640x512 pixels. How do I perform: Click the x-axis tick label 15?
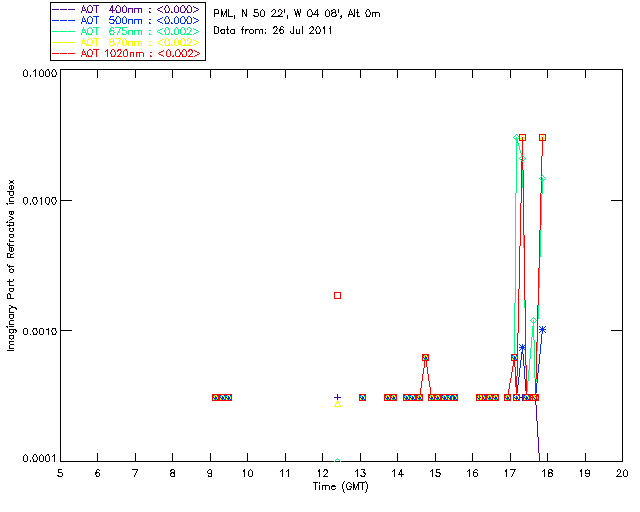(x=435, y=473)
